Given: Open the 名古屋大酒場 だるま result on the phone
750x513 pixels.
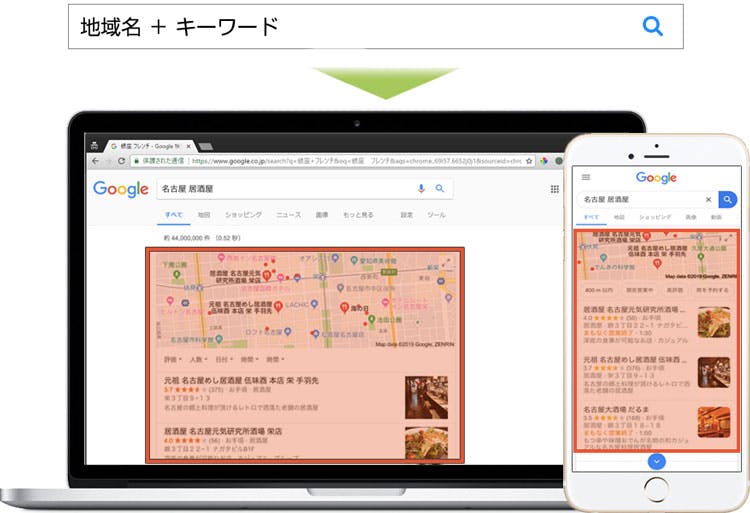Looking at the screenshot, I should (616, 410).
